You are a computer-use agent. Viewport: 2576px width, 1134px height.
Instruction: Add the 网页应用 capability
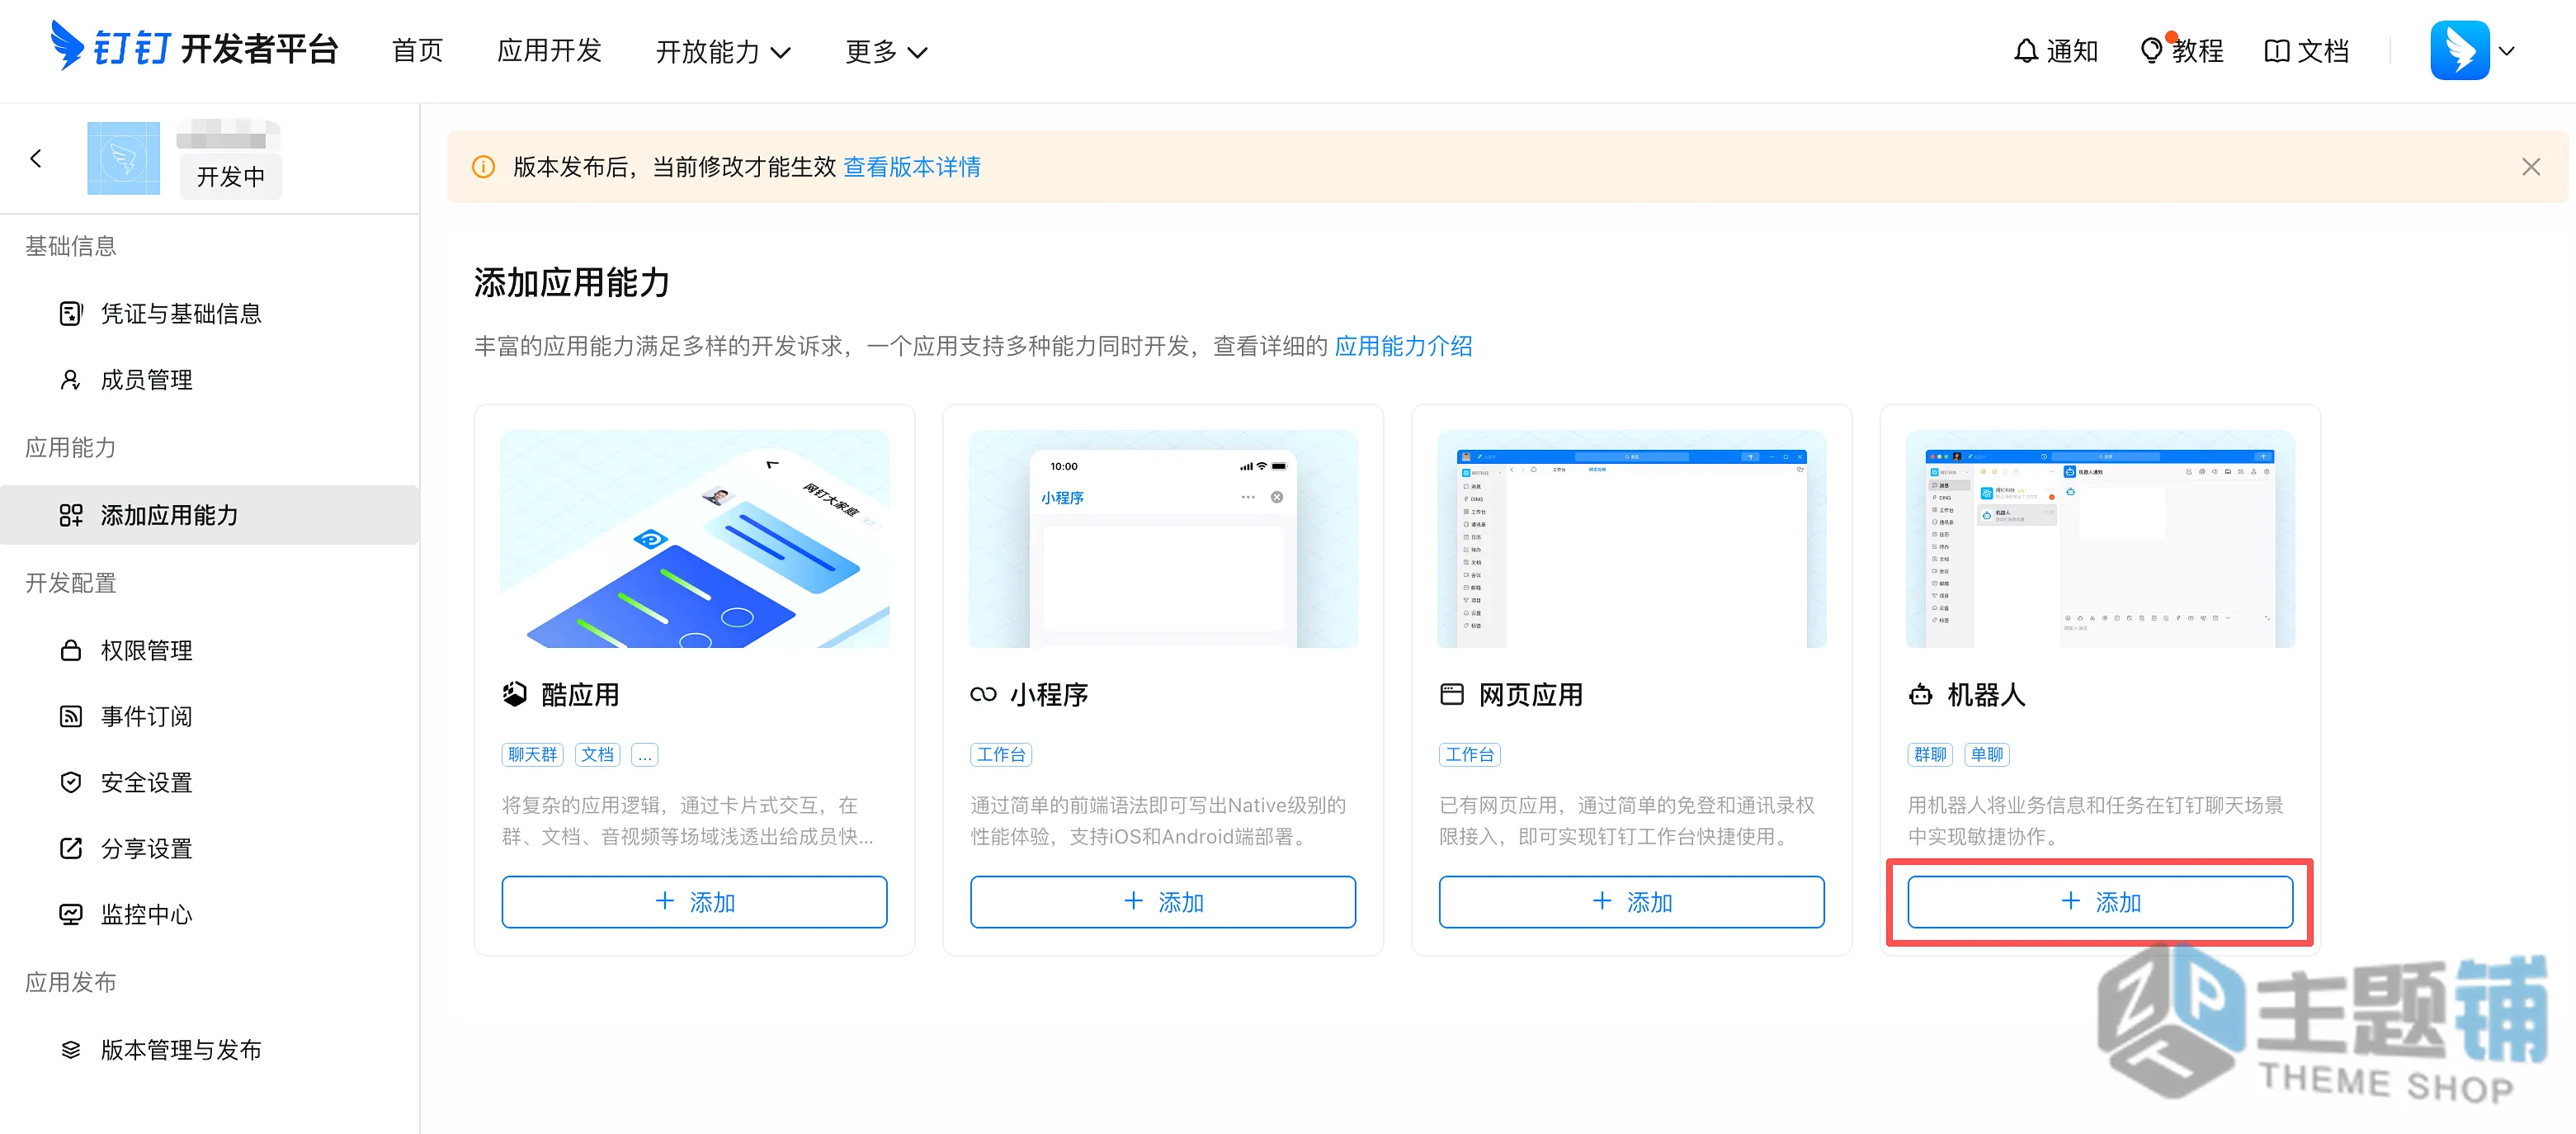point(1632,902)
